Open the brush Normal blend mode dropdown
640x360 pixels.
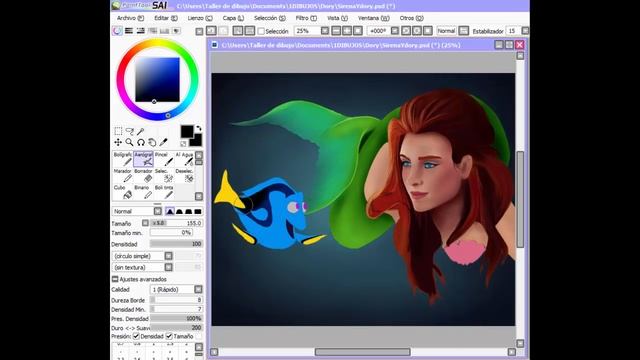tap(158, 211)
